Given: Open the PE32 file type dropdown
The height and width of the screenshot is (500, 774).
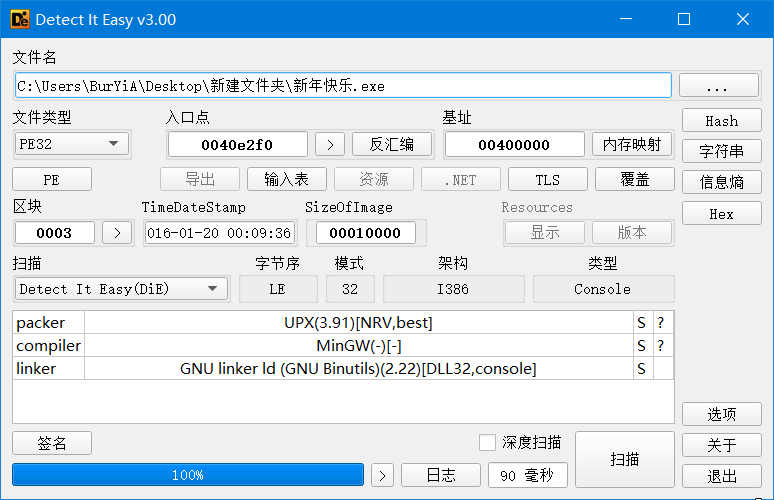Looking at the screenshot, I should pos(72,144).
